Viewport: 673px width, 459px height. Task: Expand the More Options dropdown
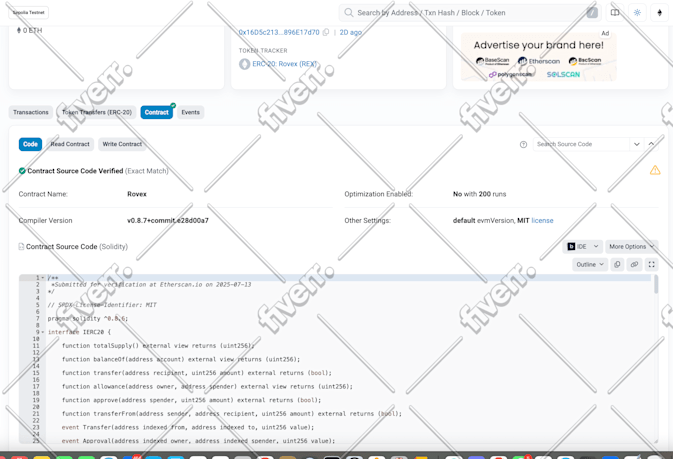tap(631, 246)
